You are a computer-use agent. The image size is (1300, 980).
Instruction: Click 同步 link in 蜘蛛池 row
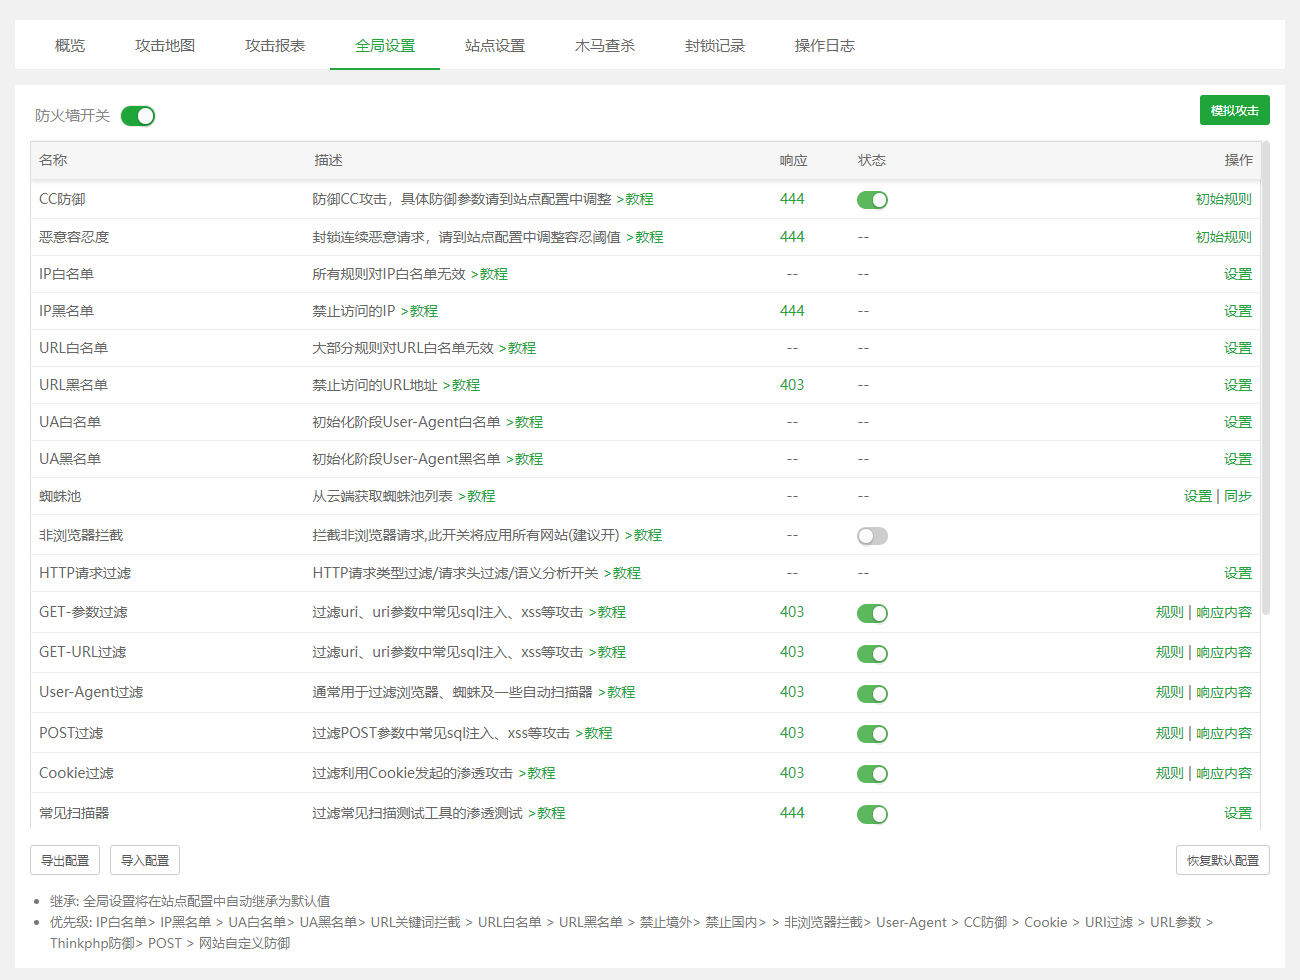tap(1238, 496)
